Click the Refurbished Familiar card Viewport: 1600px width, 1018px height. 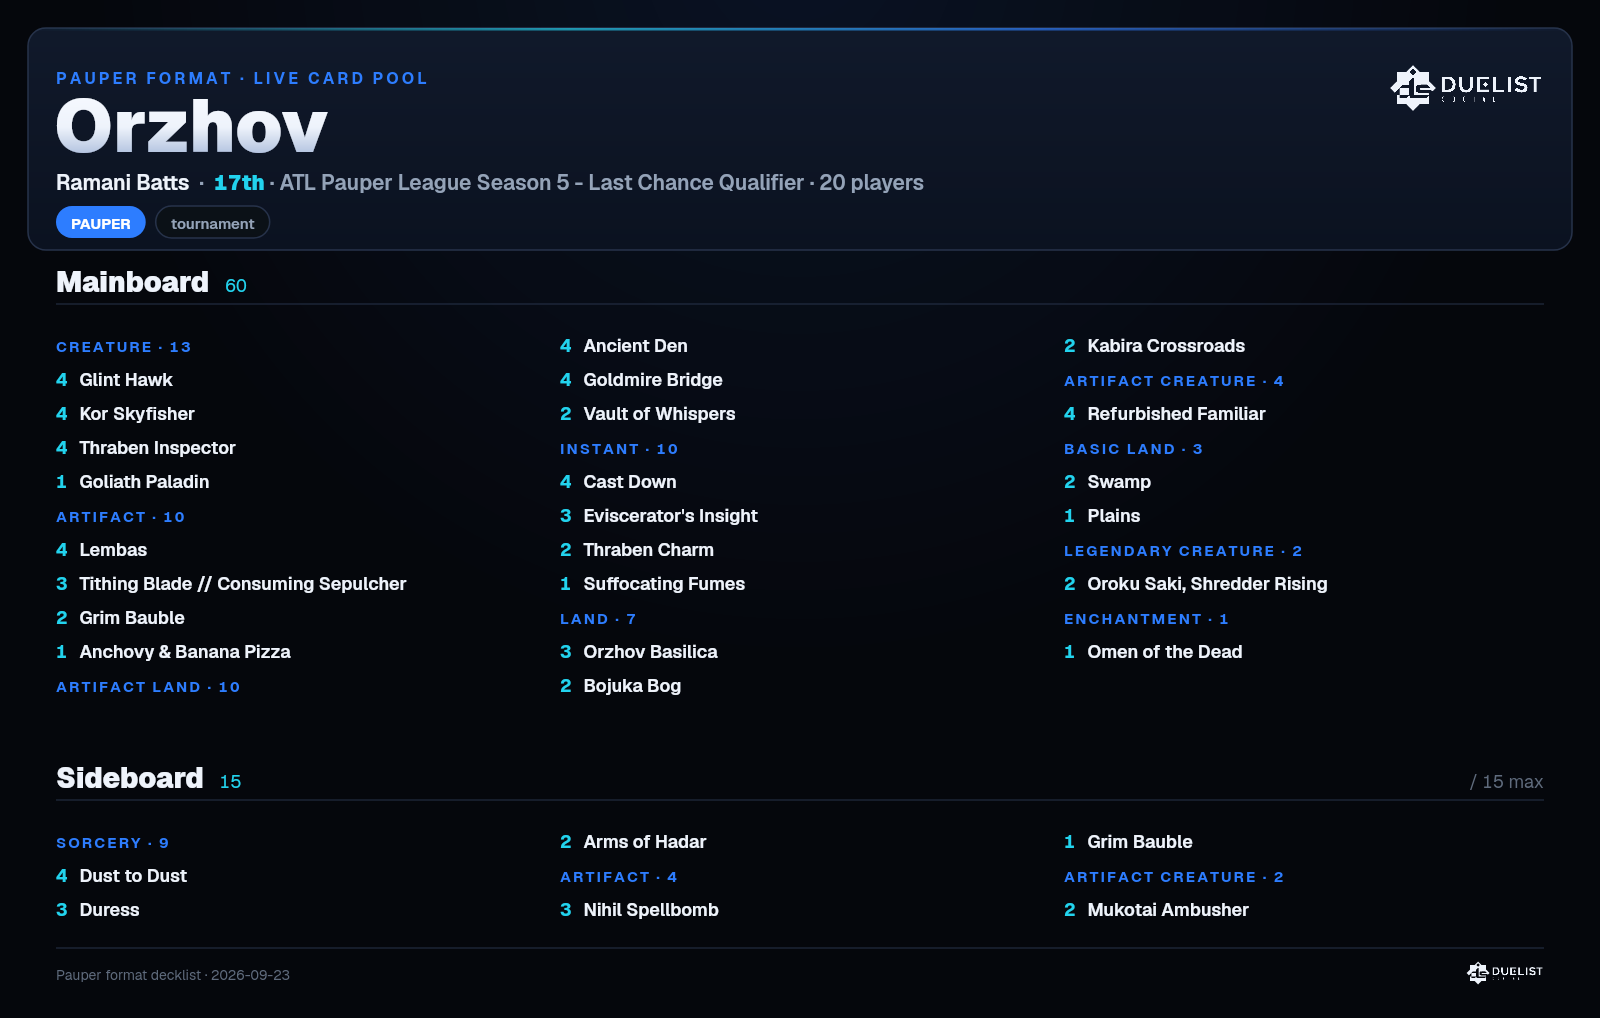click(1176, 414)
